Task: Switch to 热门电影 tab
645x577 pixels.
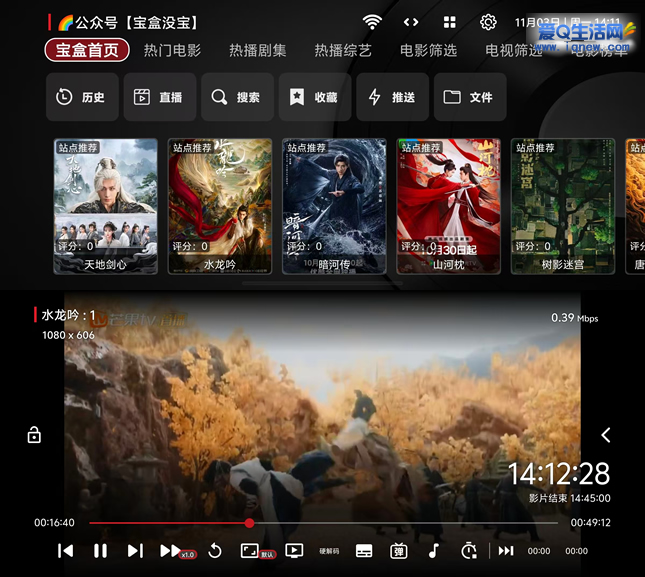Action: (172, 50)
